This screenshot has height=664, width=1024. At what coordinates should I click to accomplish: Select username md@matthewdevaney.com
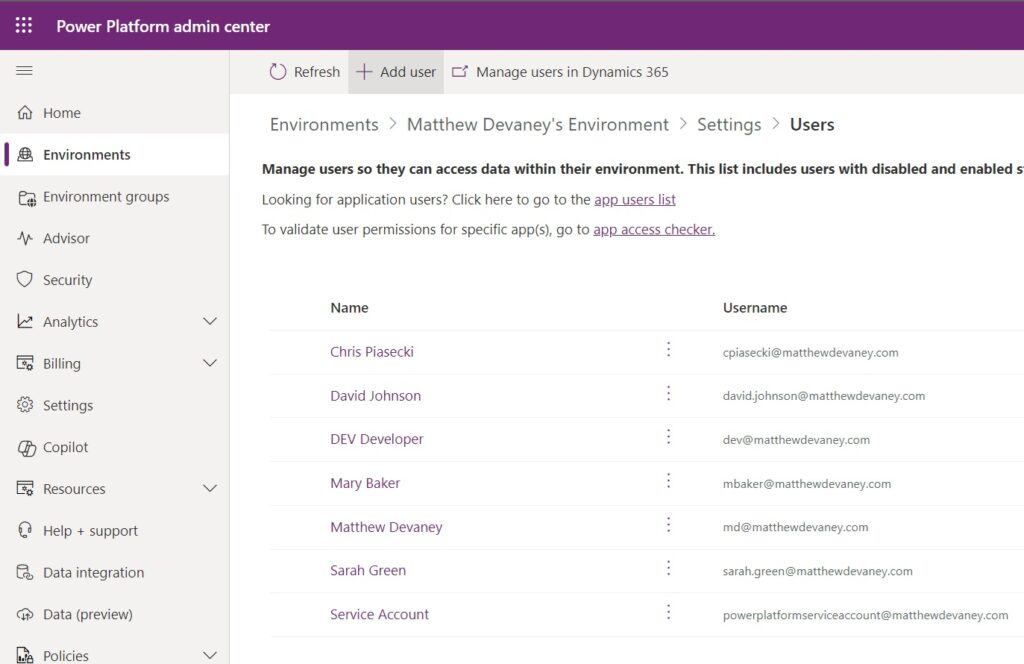[x=795, y=528]
